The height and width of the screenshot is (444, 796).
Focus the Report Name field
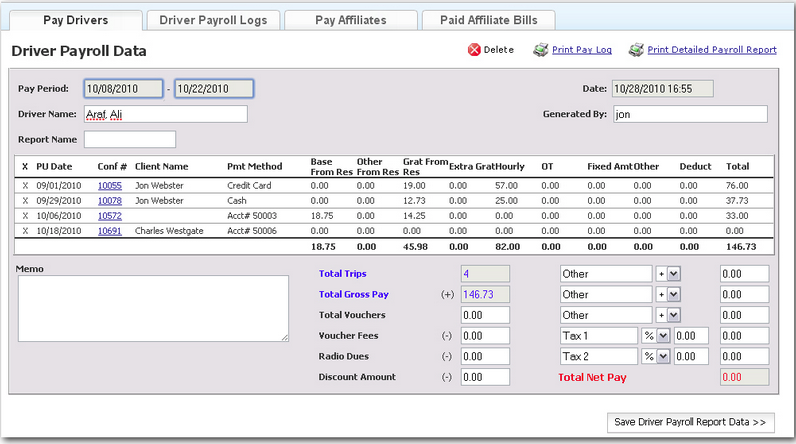click(130, 139)
